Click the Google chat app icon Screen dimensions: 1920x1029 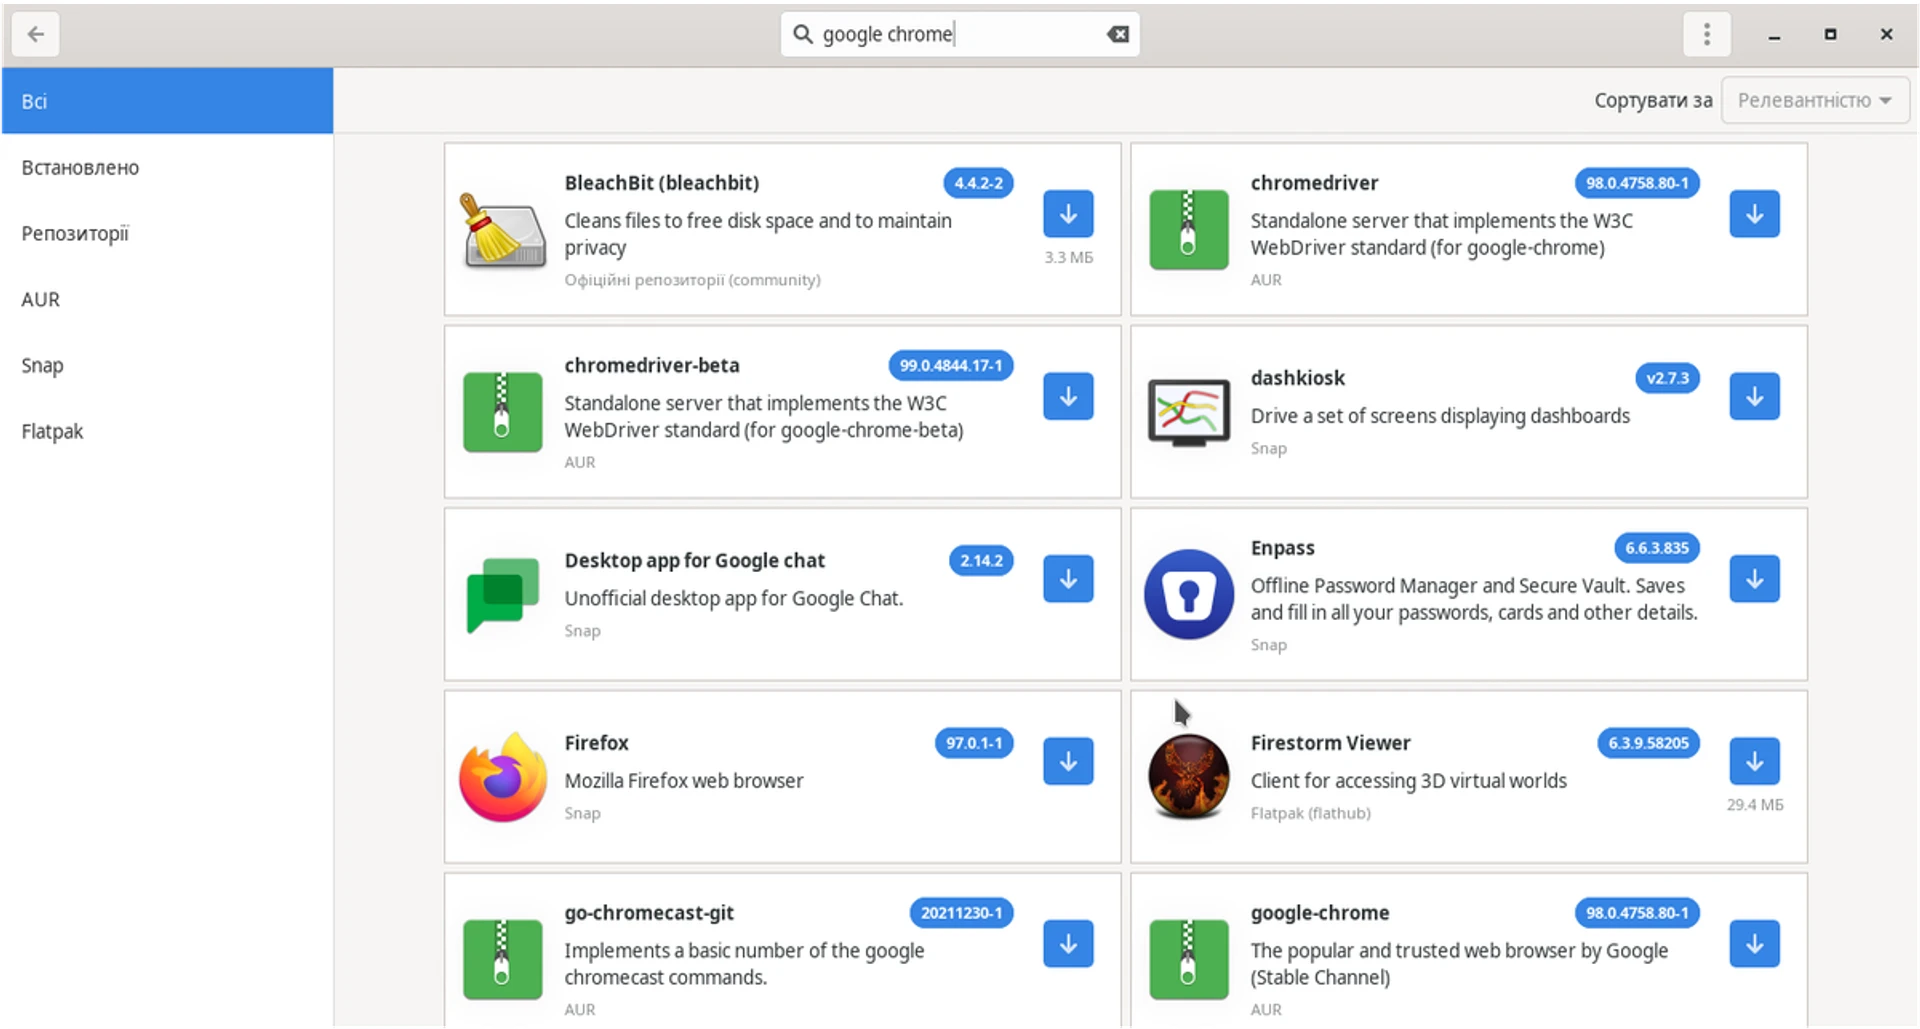tap(503, 595)
